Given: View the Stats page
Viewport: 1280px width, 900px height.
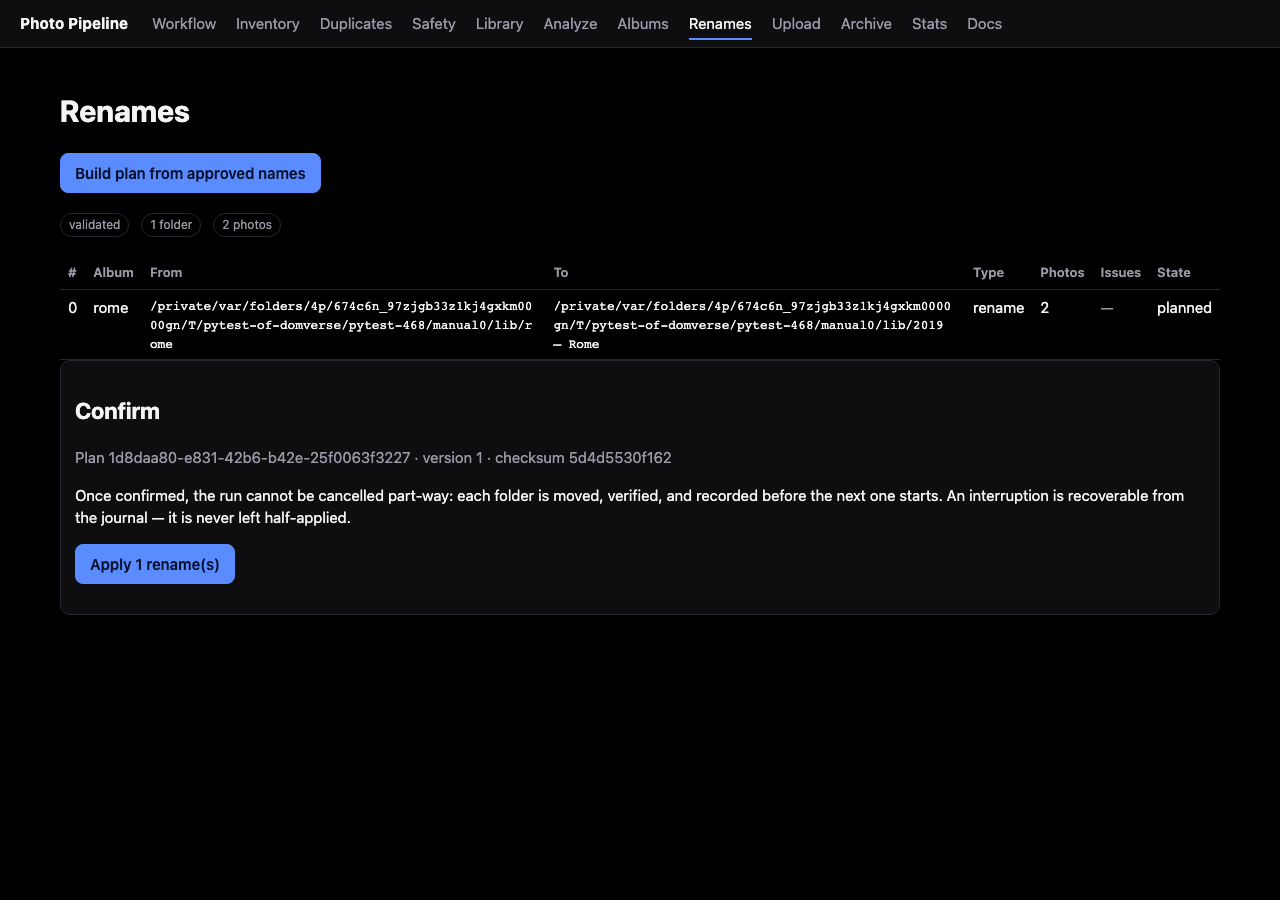Looking at the screenshot, I should [x=929, y=24].
